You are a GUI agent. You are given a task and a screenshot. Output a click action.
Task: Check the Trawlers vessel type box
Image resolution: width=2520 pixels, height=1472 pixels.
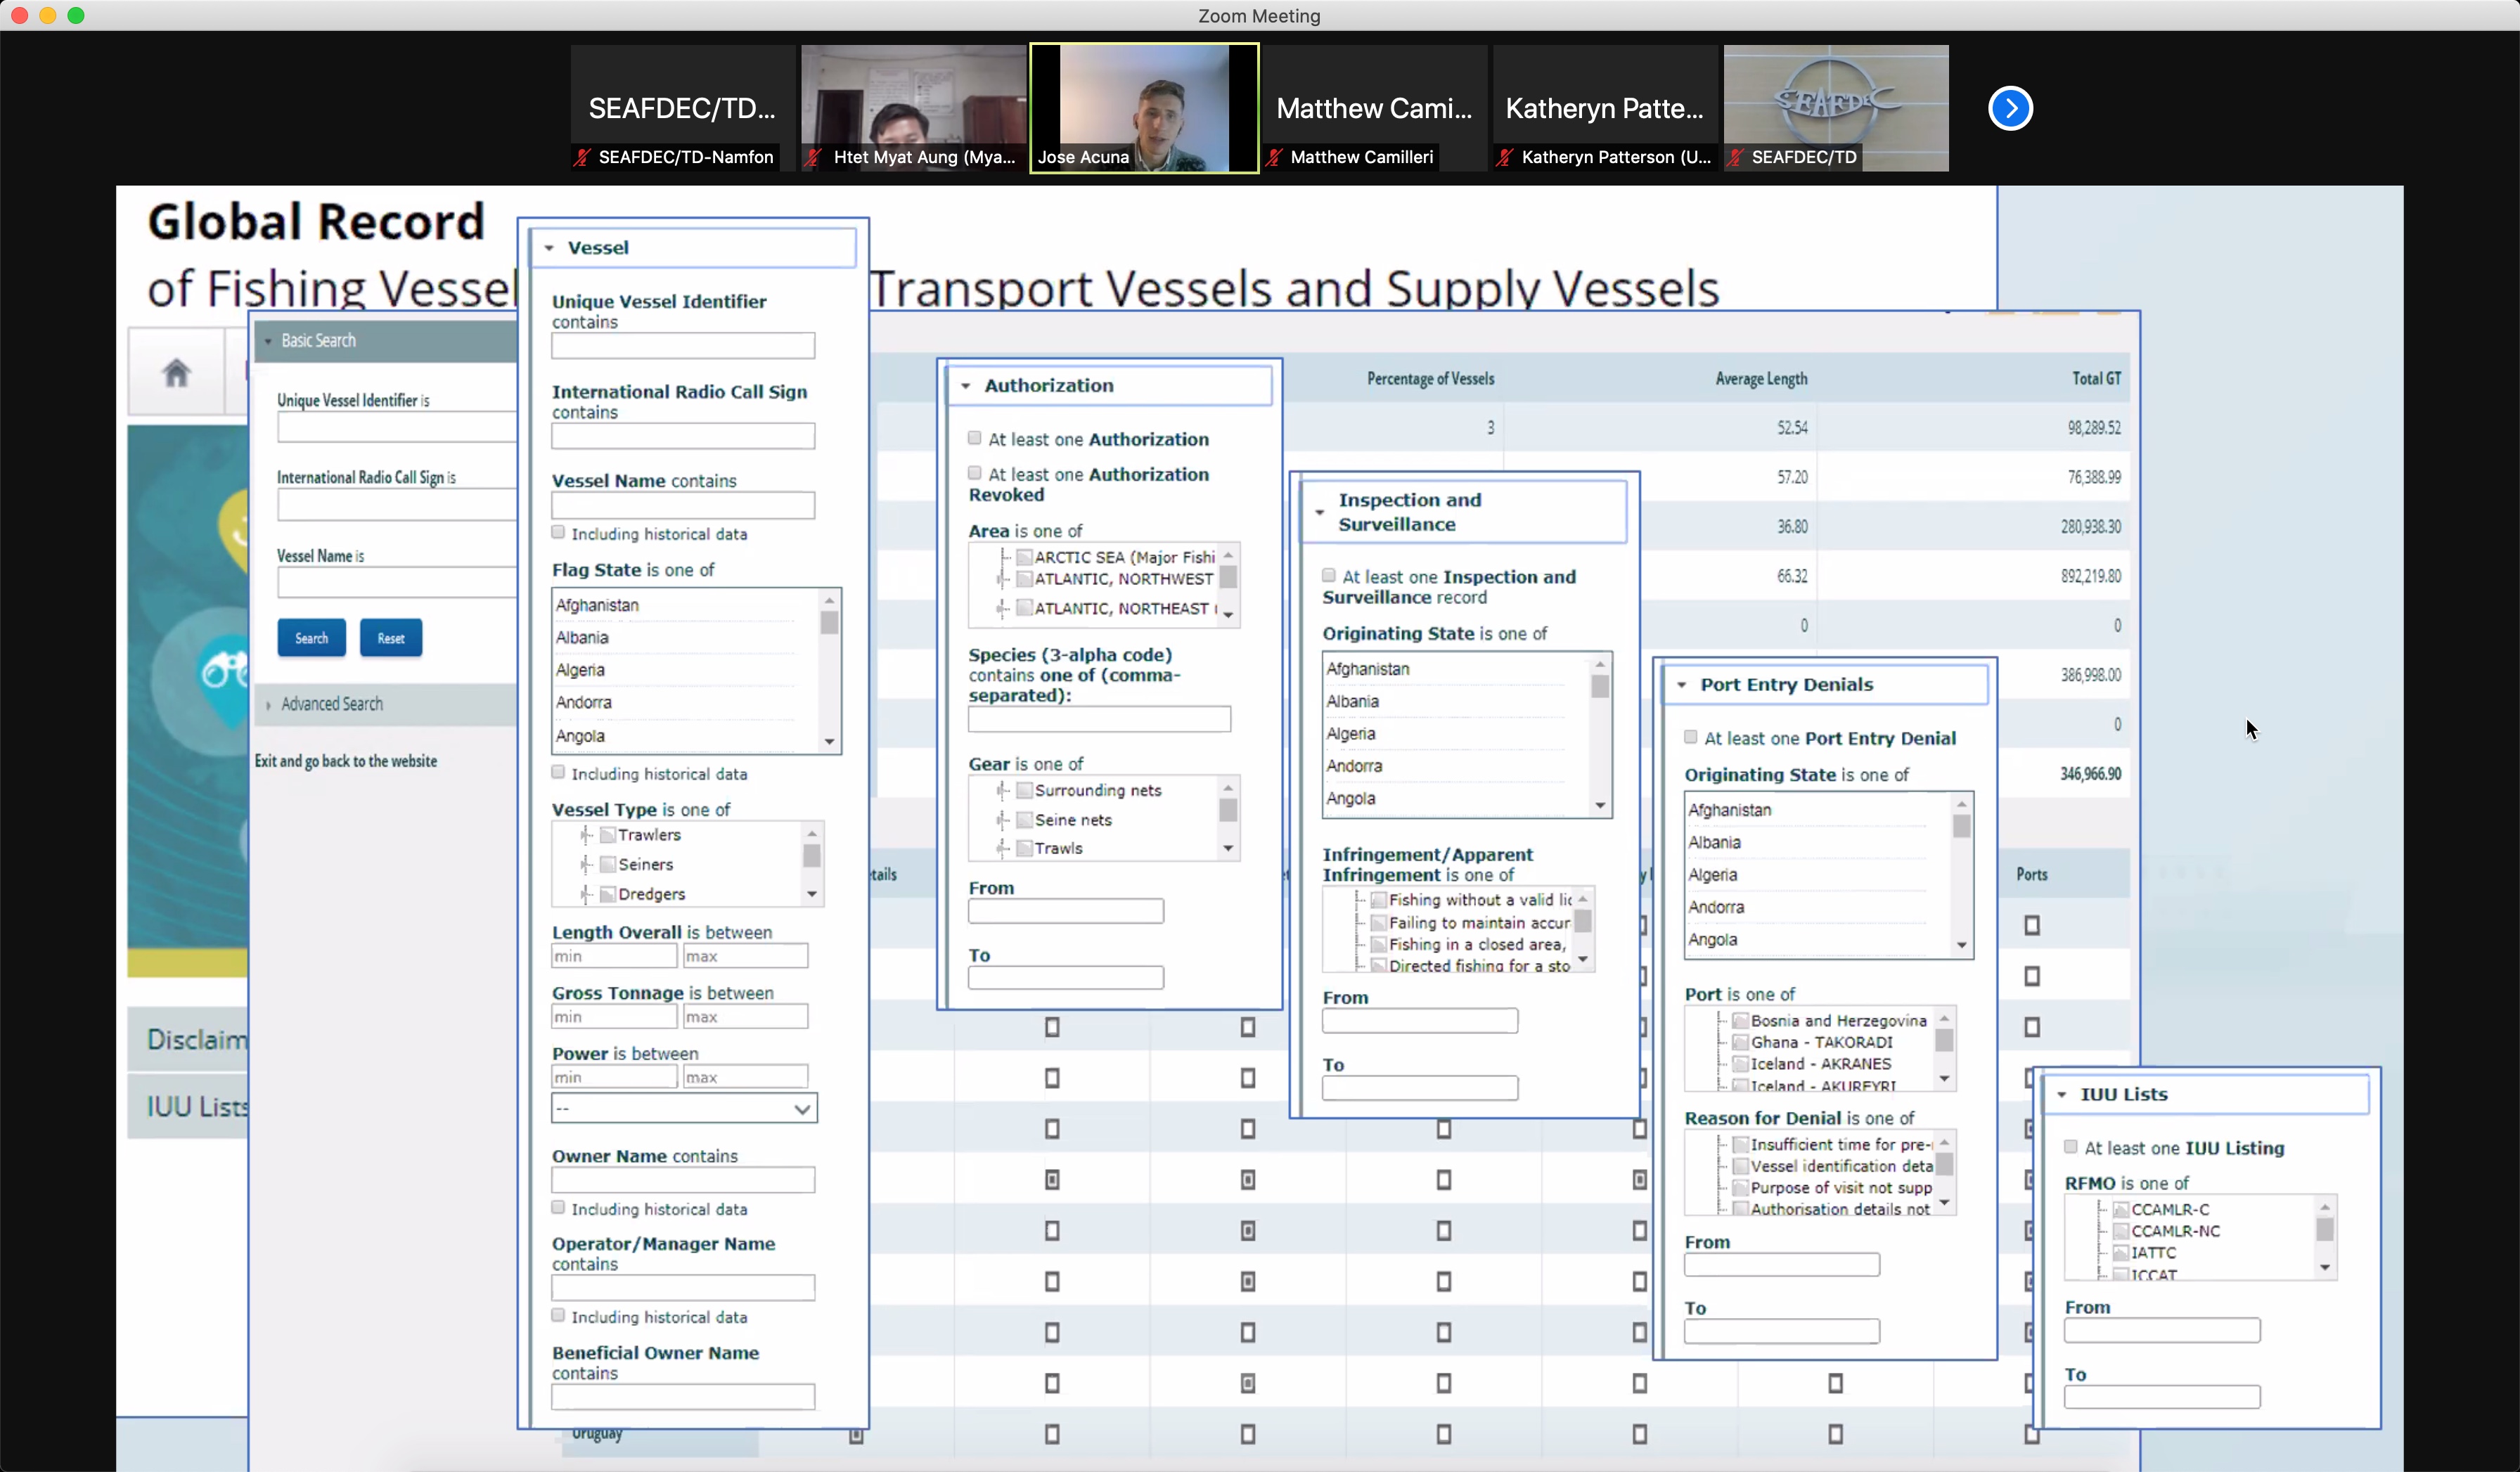(608, 835)
